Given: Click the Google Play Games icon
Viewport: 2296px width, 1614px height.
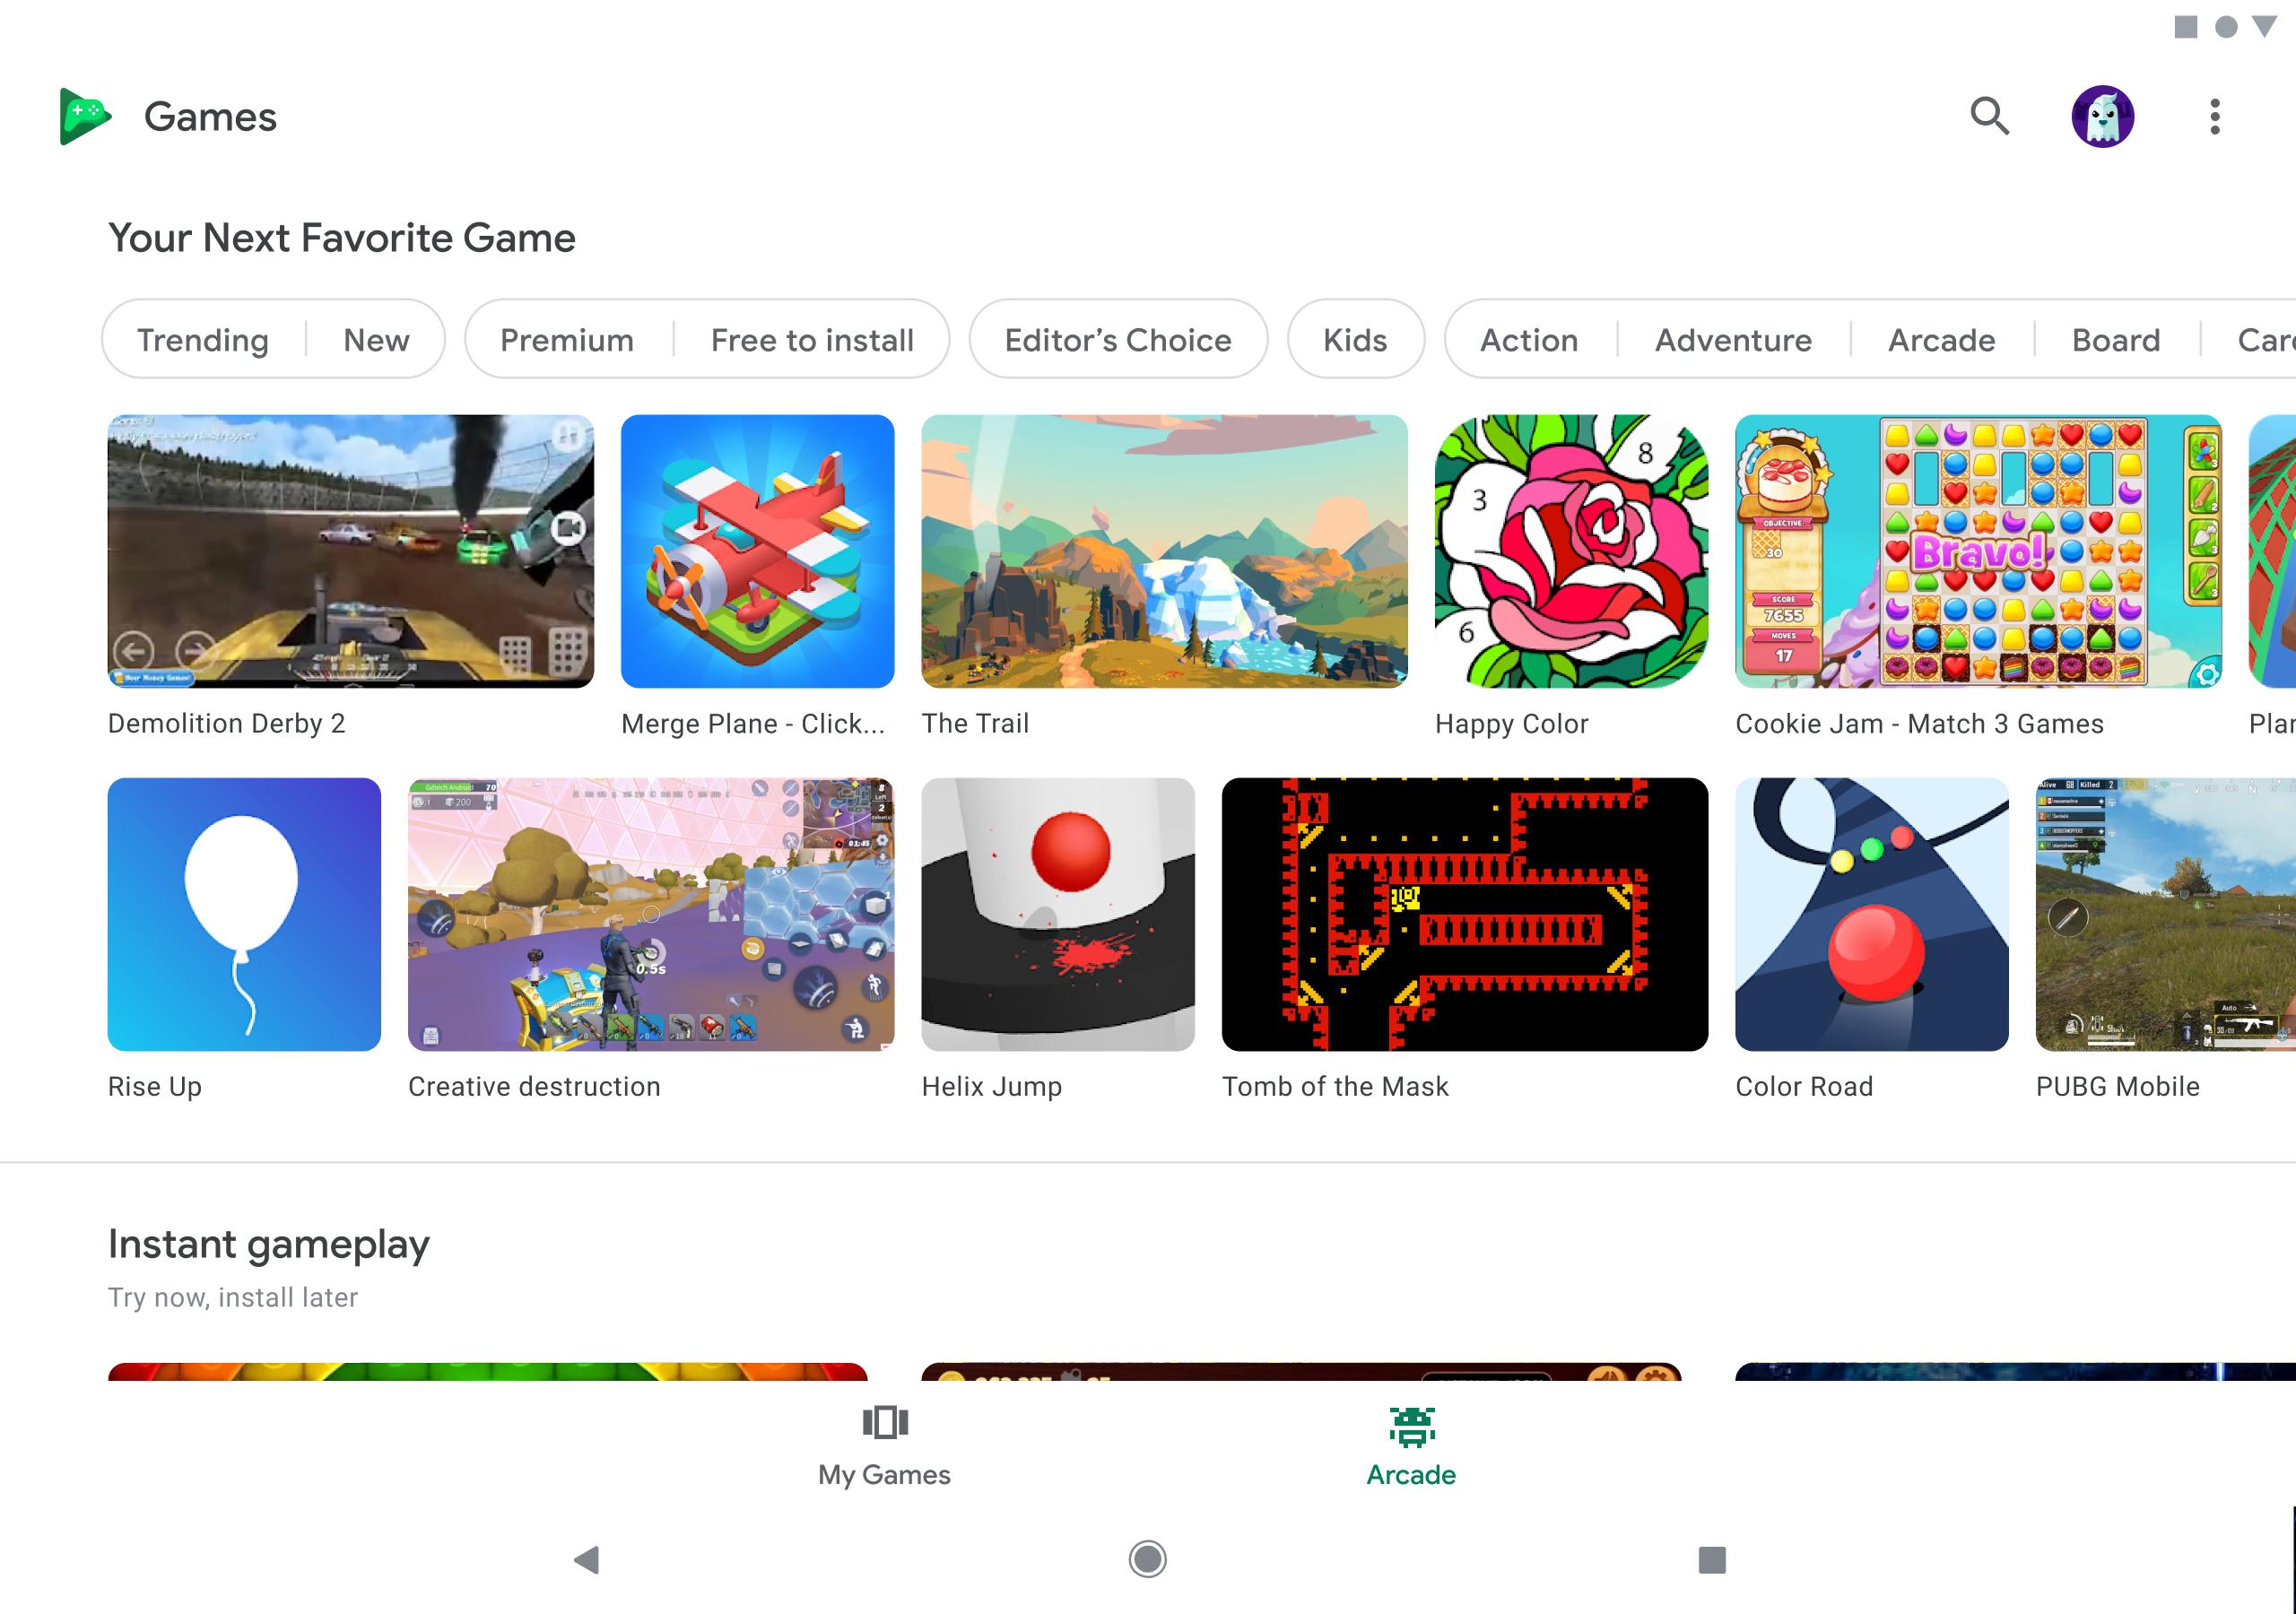Looking at the screenshot, I should point(83,117).
